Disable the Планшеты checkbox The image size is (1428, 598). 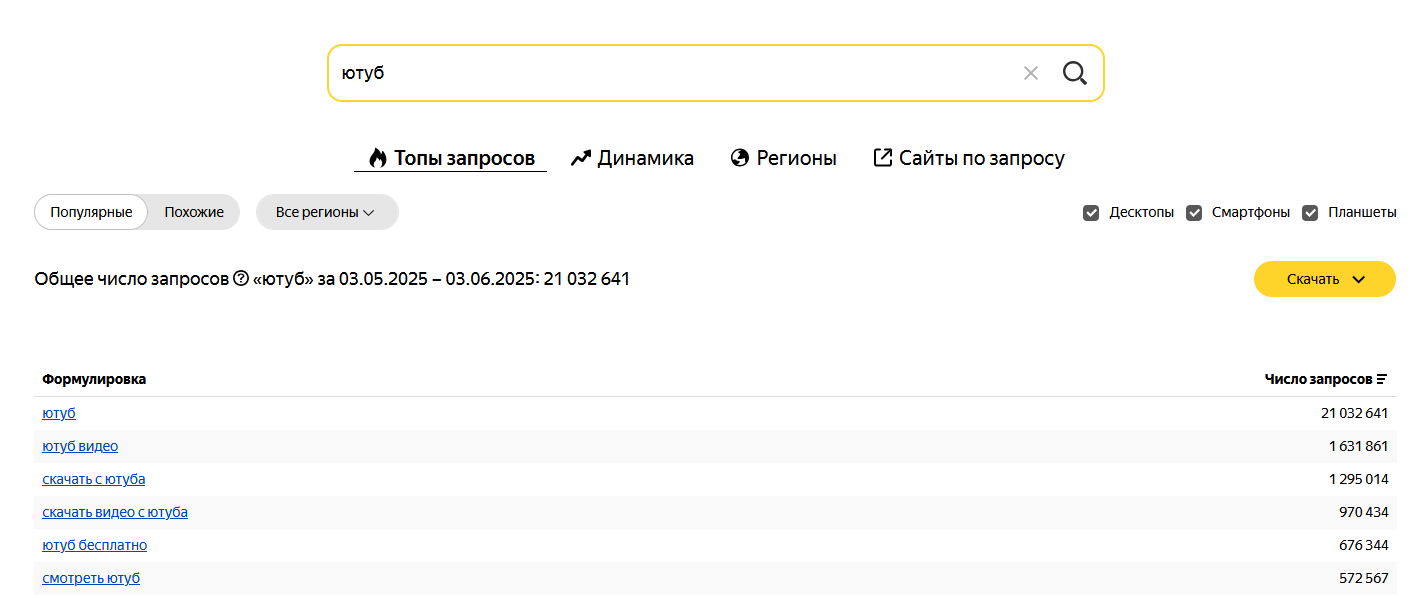click(x=1310, y=213)
